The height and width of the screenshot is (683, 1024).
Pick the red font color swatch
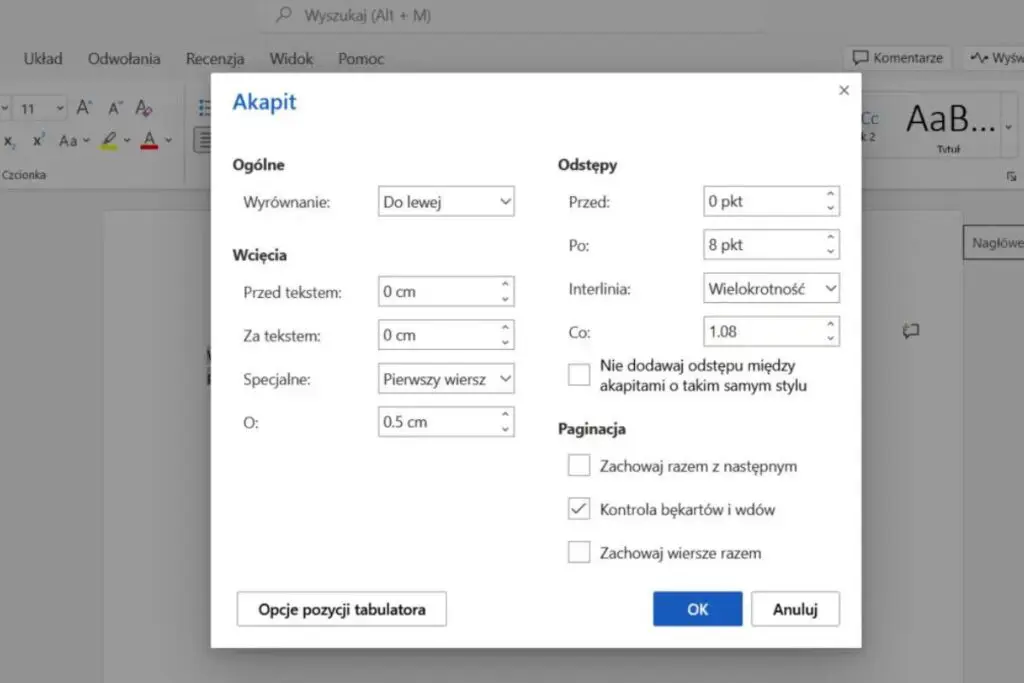(148, 149)
